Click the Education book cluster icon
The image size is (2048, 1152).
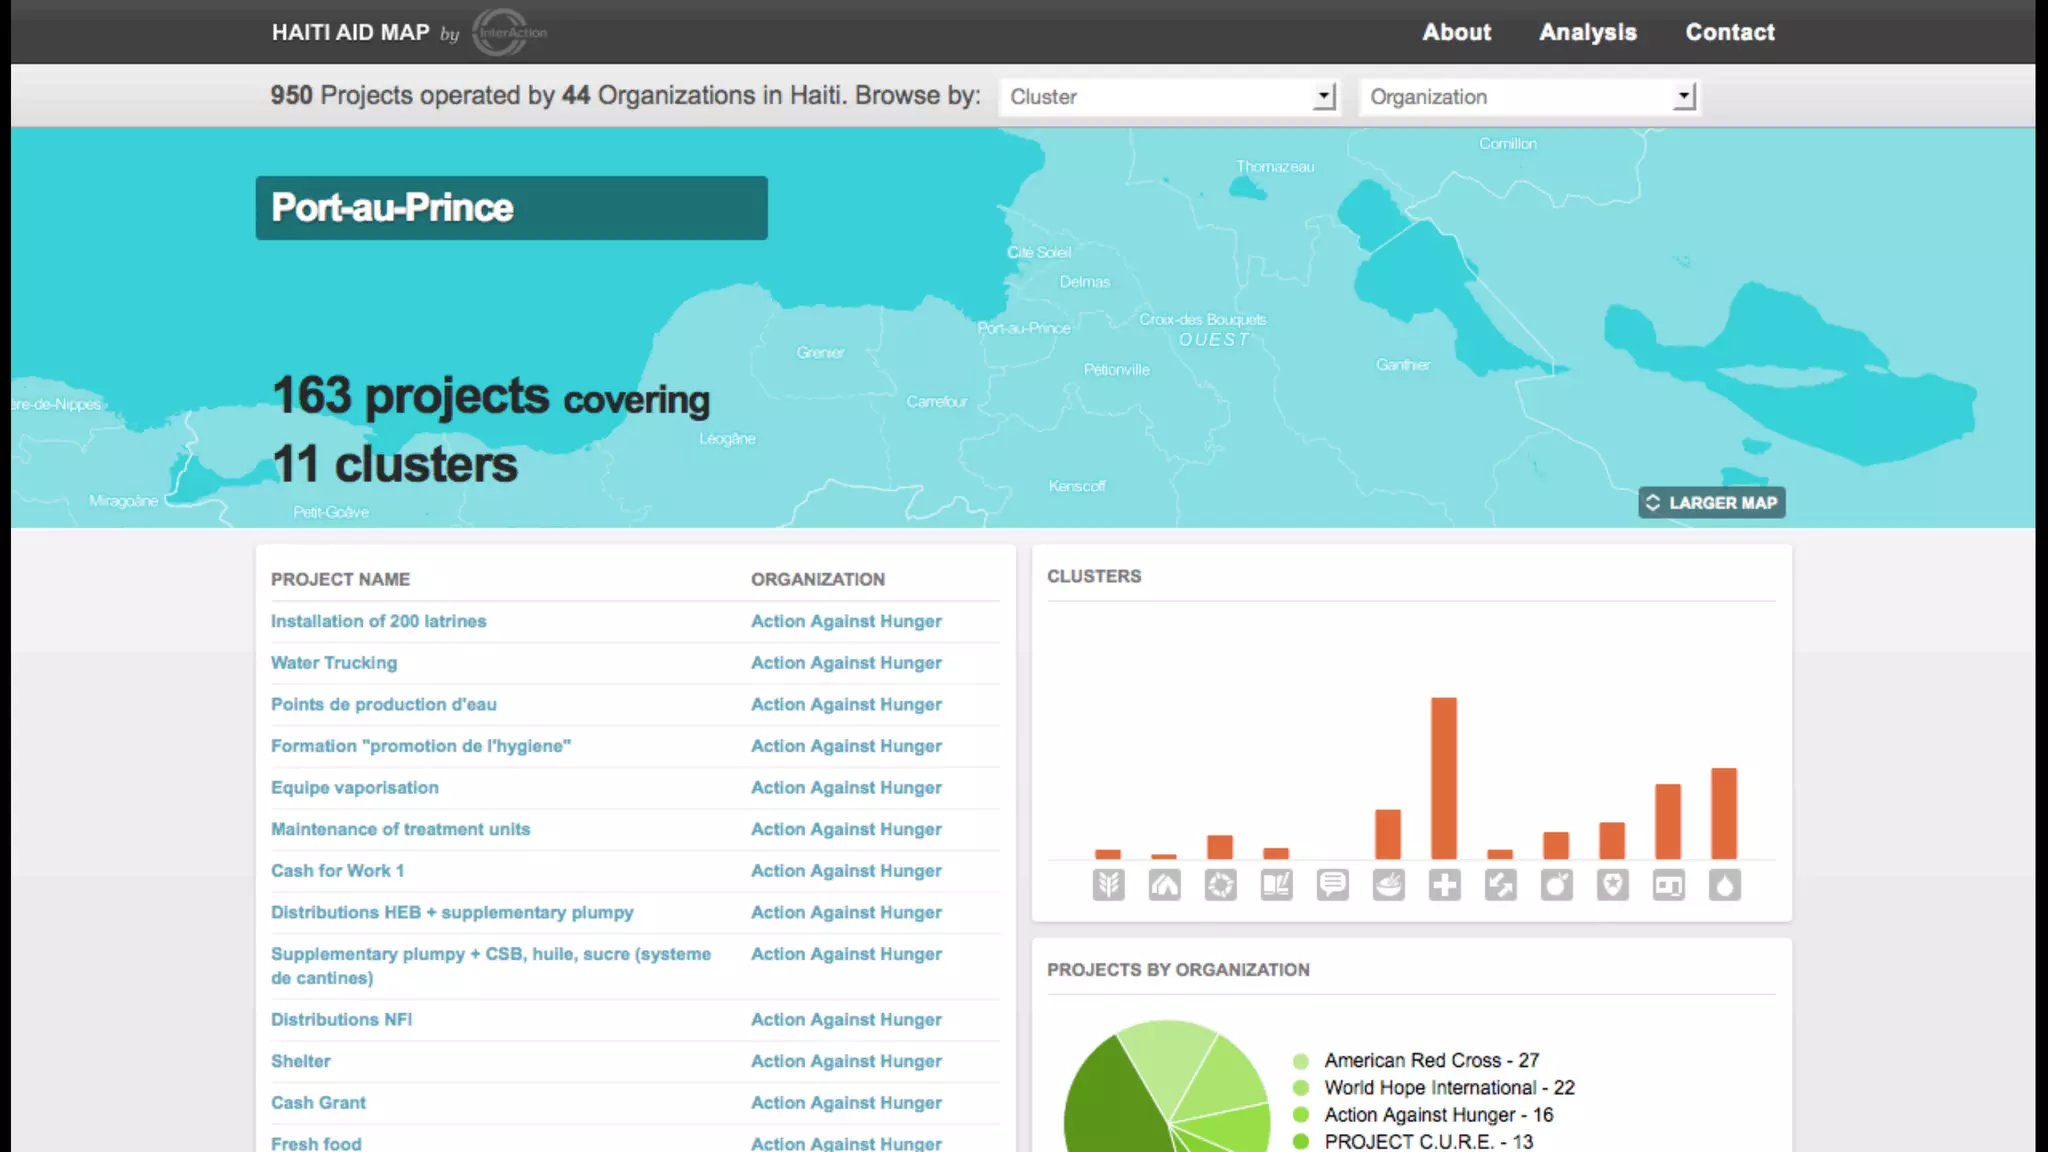[1276, 885]
